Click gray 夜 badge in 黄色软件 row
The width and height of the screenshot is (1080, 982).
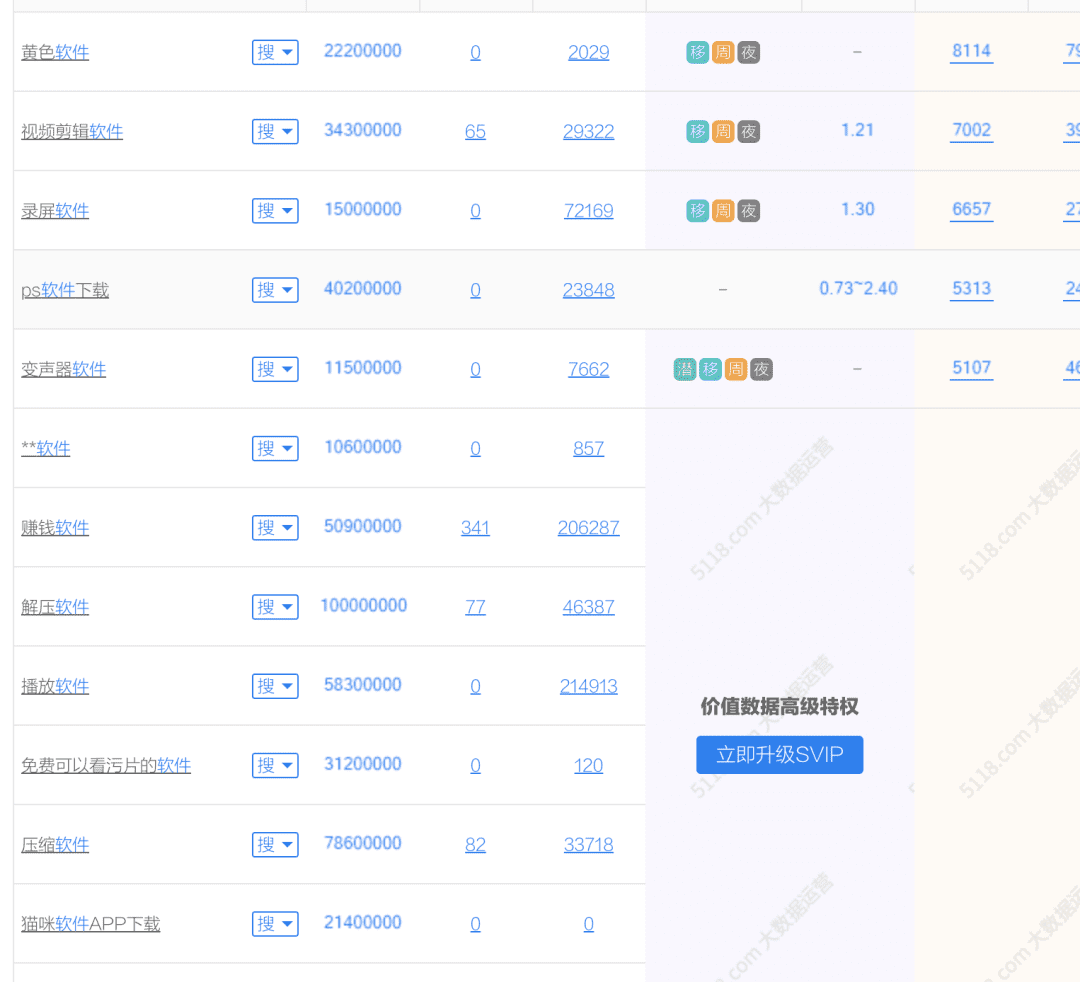click(749, 52)
